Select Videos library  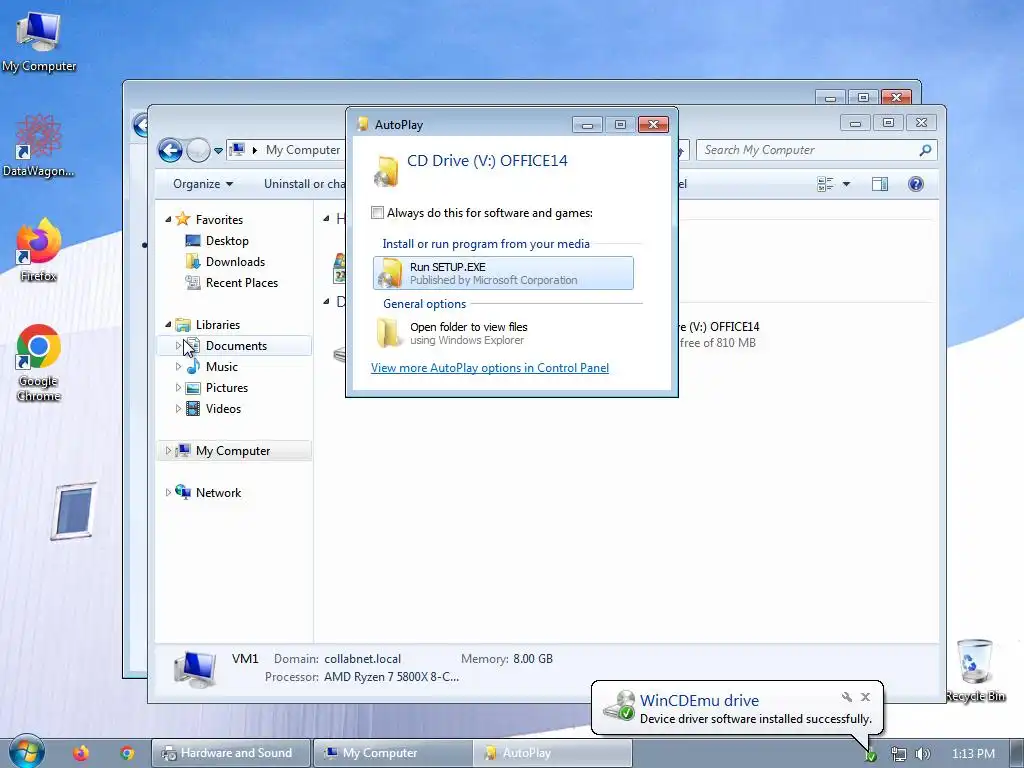point(223,409)
